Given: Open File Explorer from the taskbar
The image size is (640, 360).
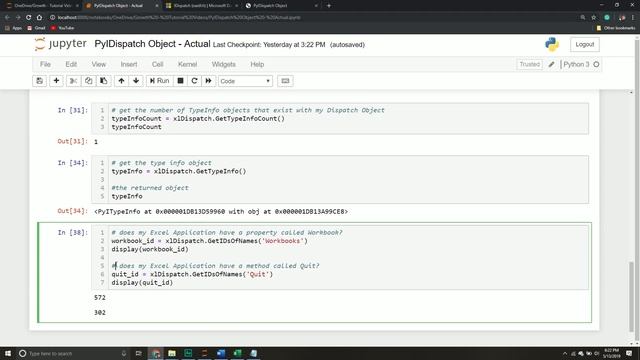Looking at the screenshot, I should tap(172, 353).
